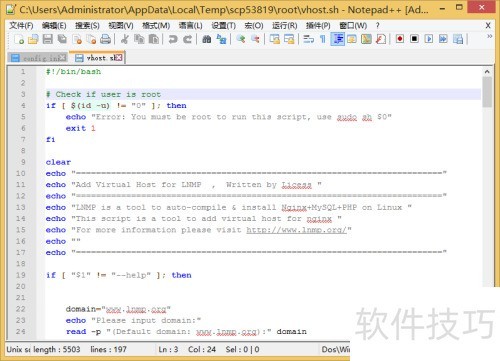Open the 文件(F) menu
Screen dimensions: 500x361
(x=21, y=25)
